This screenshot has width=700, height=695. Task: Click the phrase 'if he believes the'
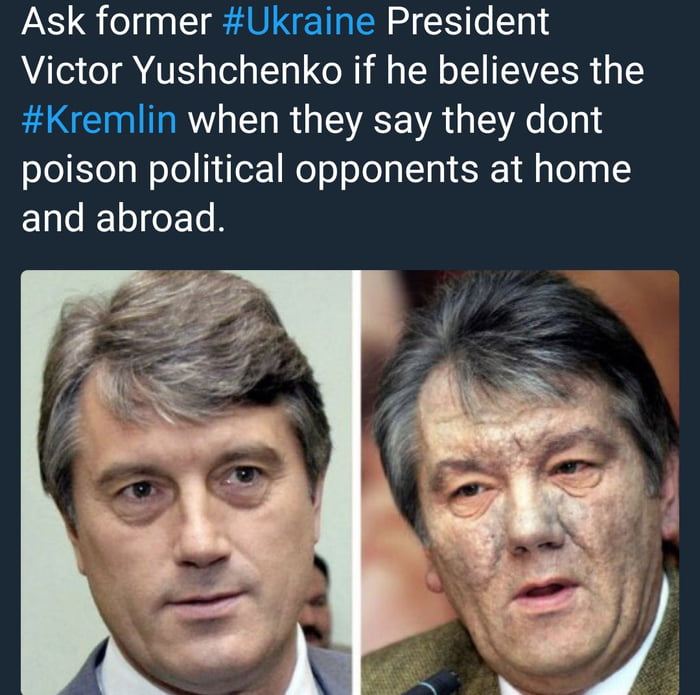pos(499,71)
